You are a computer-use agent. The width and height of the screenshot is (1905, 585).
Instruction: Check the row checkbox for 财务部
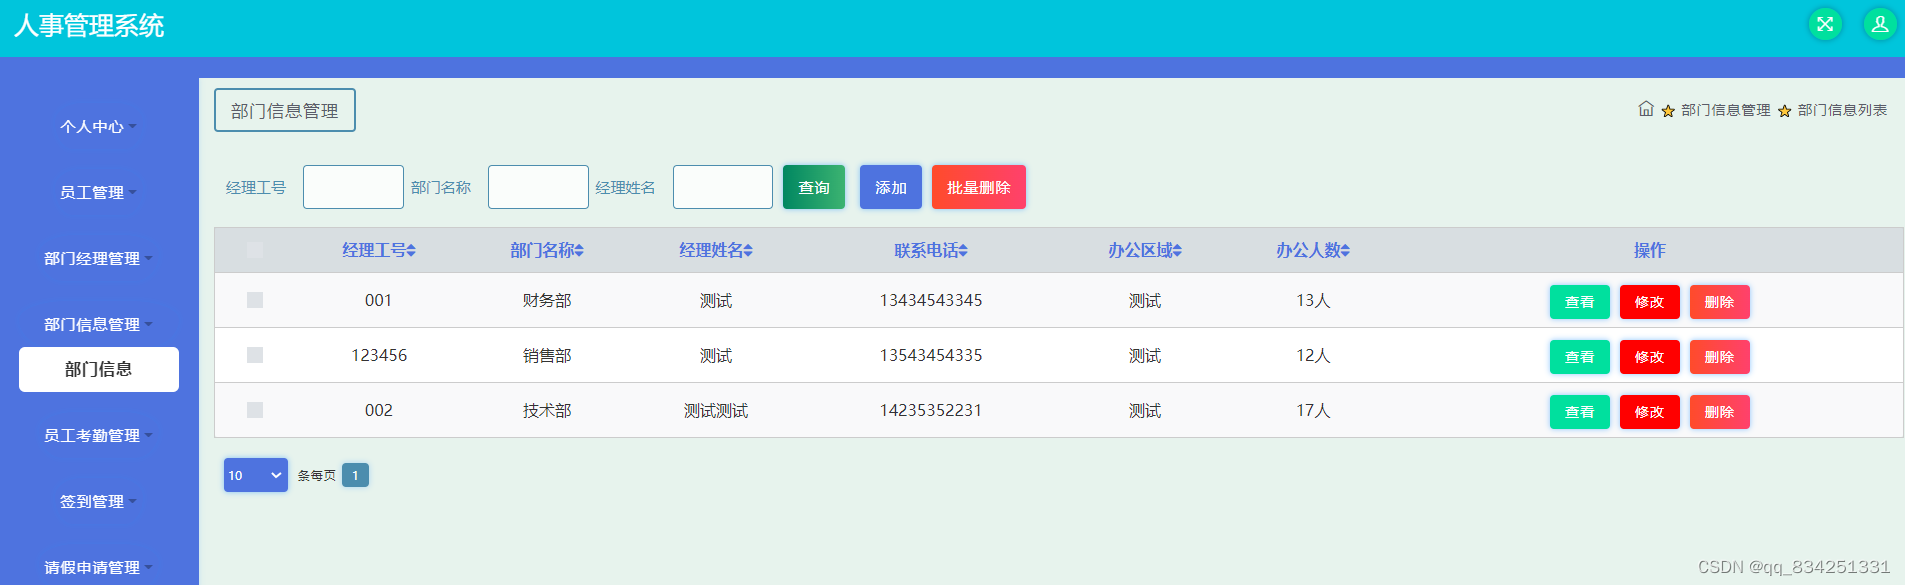click(255, 300)
